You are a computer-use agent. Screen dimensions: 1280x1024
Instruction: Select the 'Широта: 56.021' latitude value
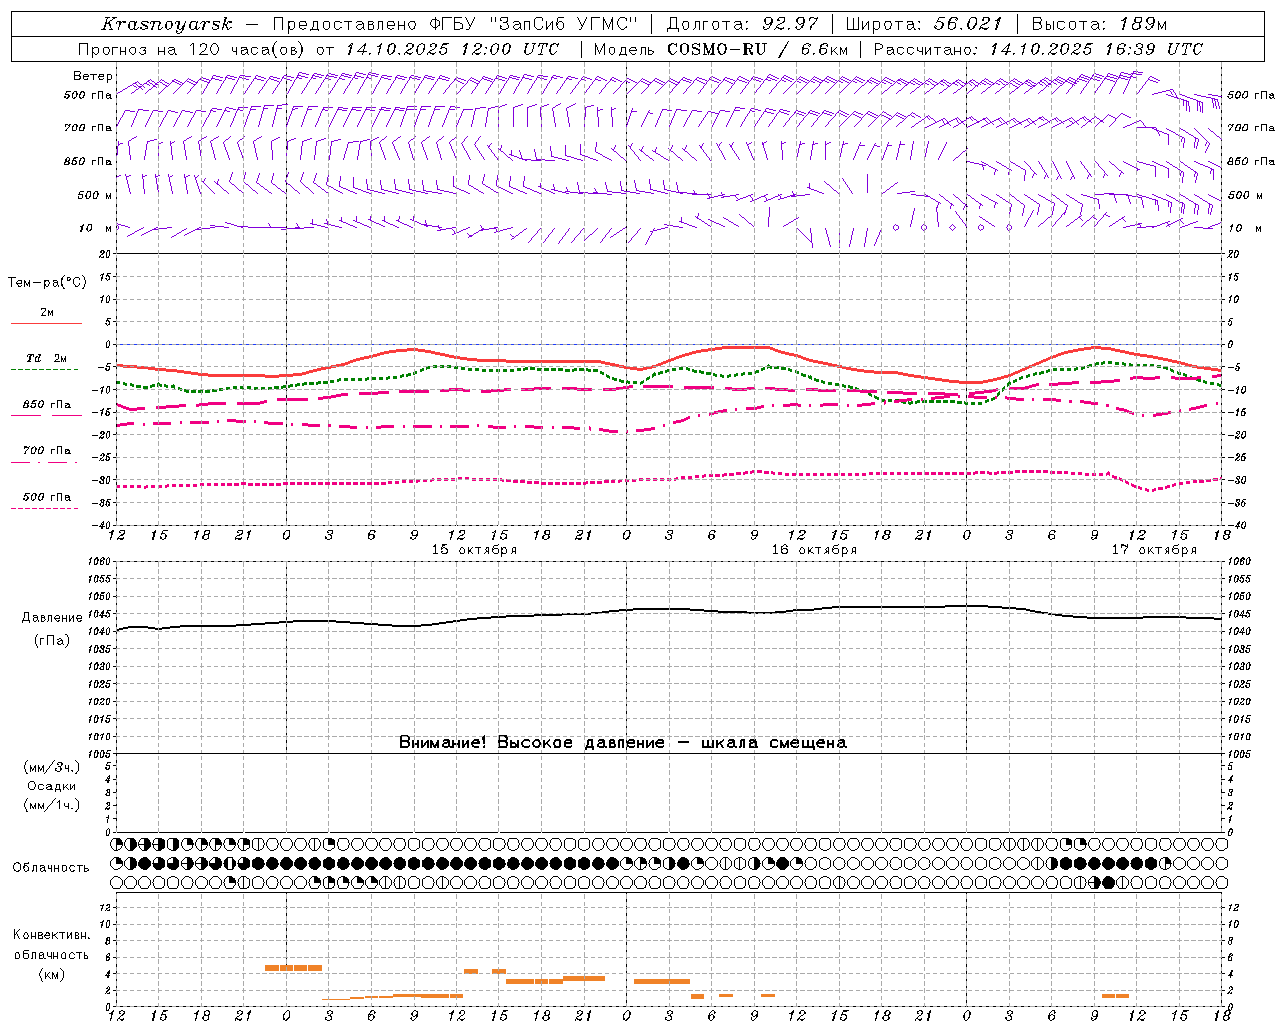click(x=924, y=24)
